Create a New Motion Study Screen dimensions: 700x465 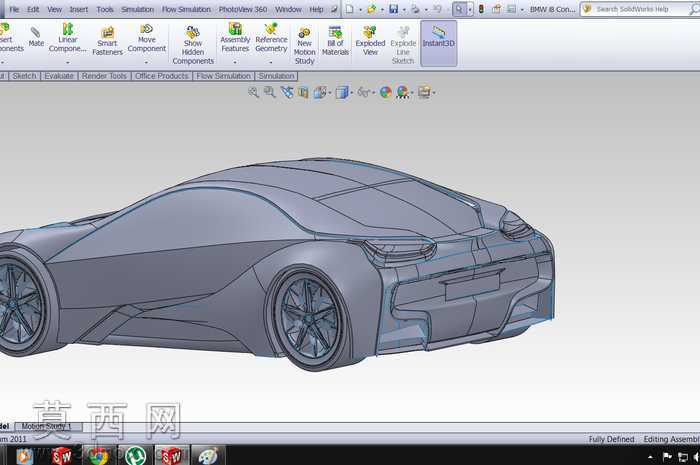pyautogui.click(x=304, y=45)
